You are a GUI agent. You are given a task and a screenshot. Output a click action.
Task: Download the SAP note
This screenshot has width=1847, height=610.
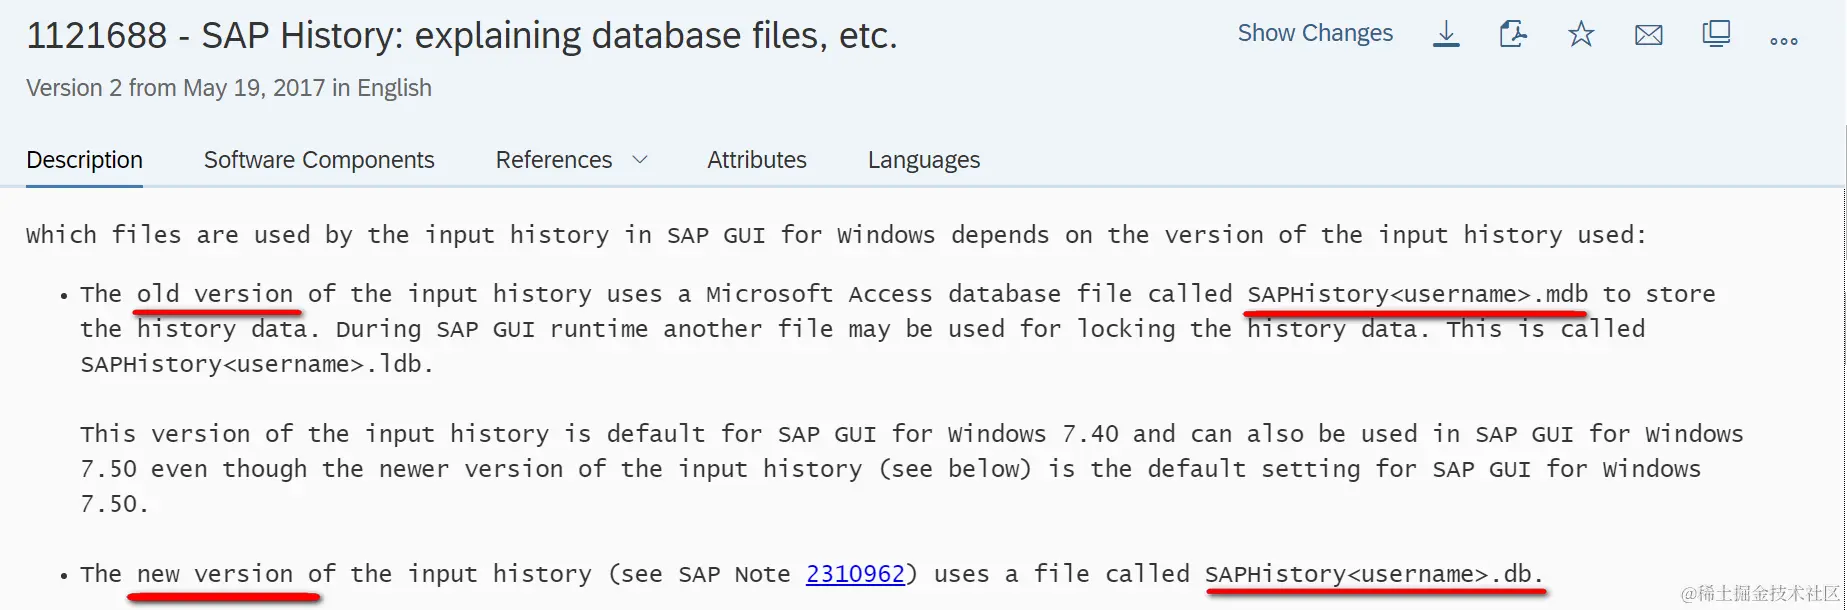[1445, 35]
